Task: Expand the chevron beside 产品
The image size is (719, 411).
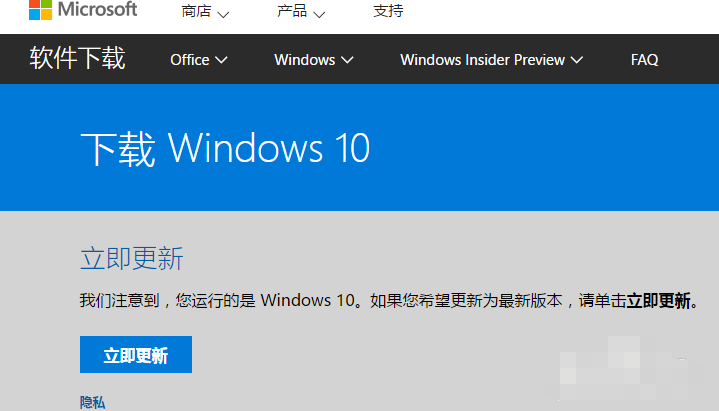Action: [x=319, y=14]
